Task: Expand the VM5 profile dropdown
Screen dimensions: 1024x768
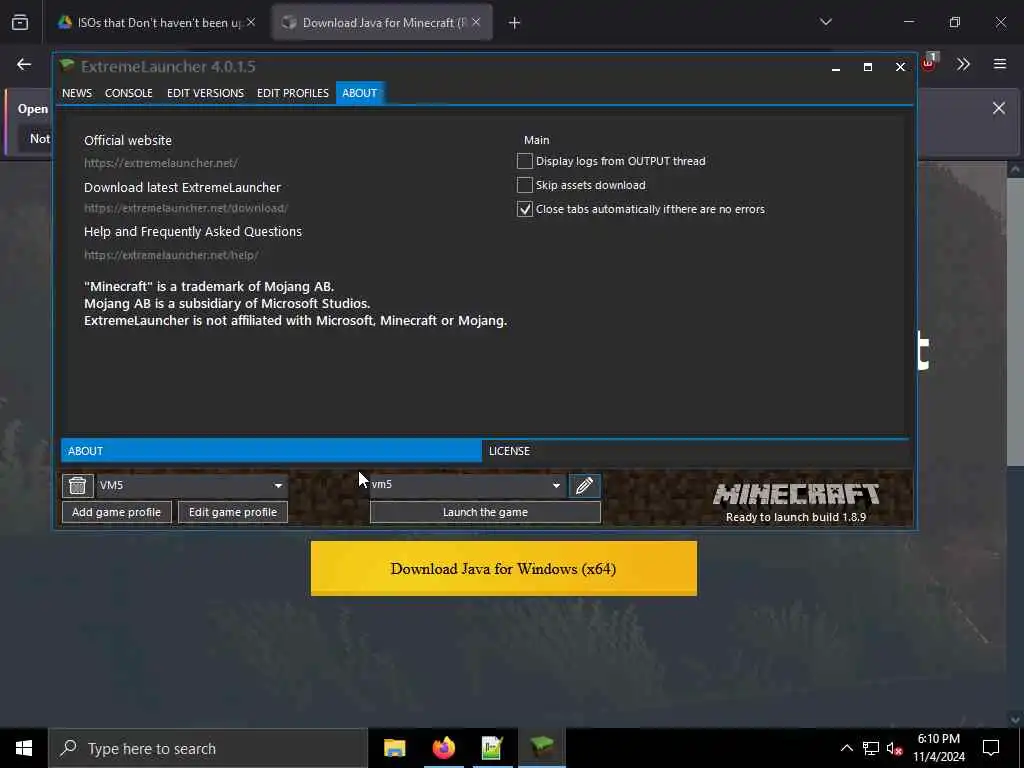Action: (x=278, y=485)
